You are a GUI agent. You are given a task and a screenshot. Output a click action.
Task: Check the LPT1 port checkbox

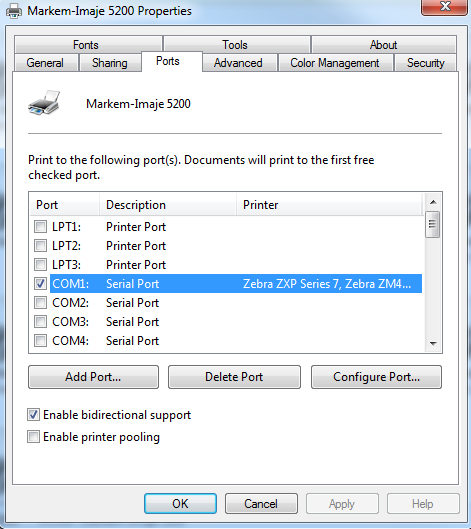pyautogui.click(x=40, y=226)
